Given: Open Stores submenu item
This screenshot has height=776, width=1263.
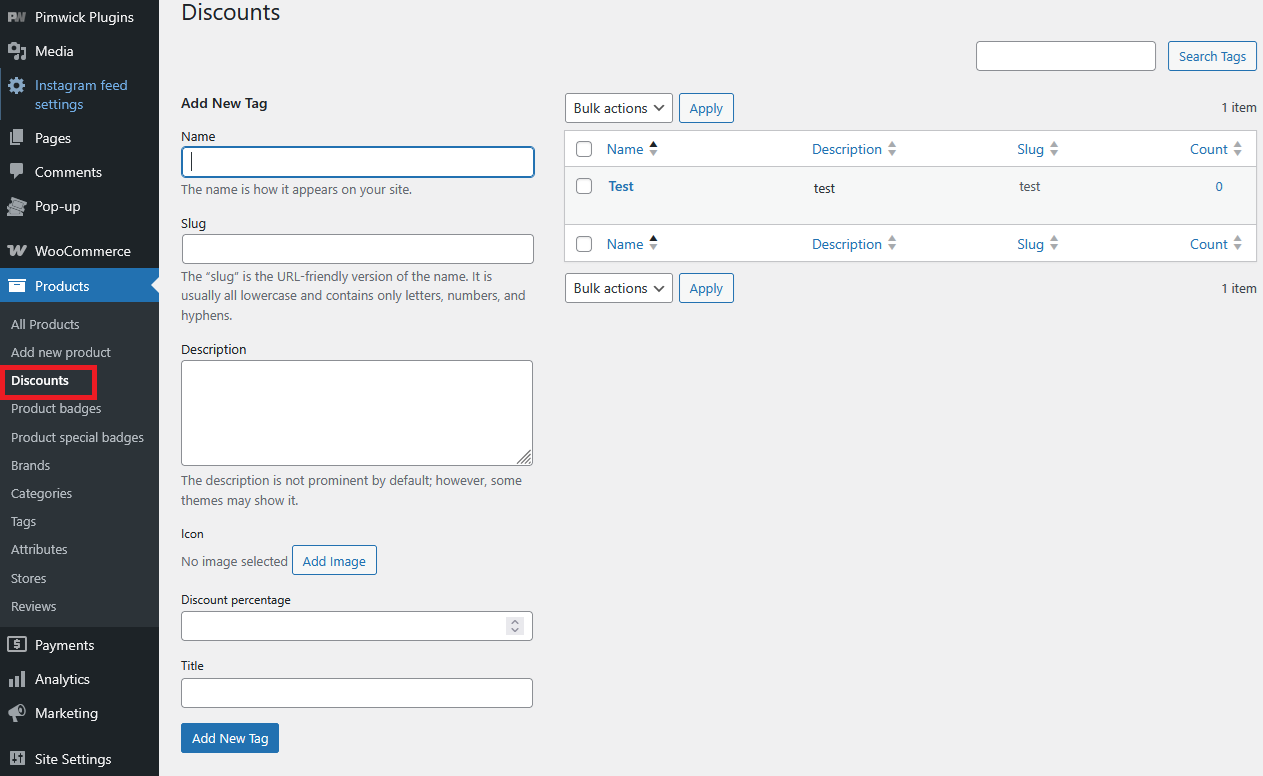Looking at the screenshot, I should tap(28, 578).
